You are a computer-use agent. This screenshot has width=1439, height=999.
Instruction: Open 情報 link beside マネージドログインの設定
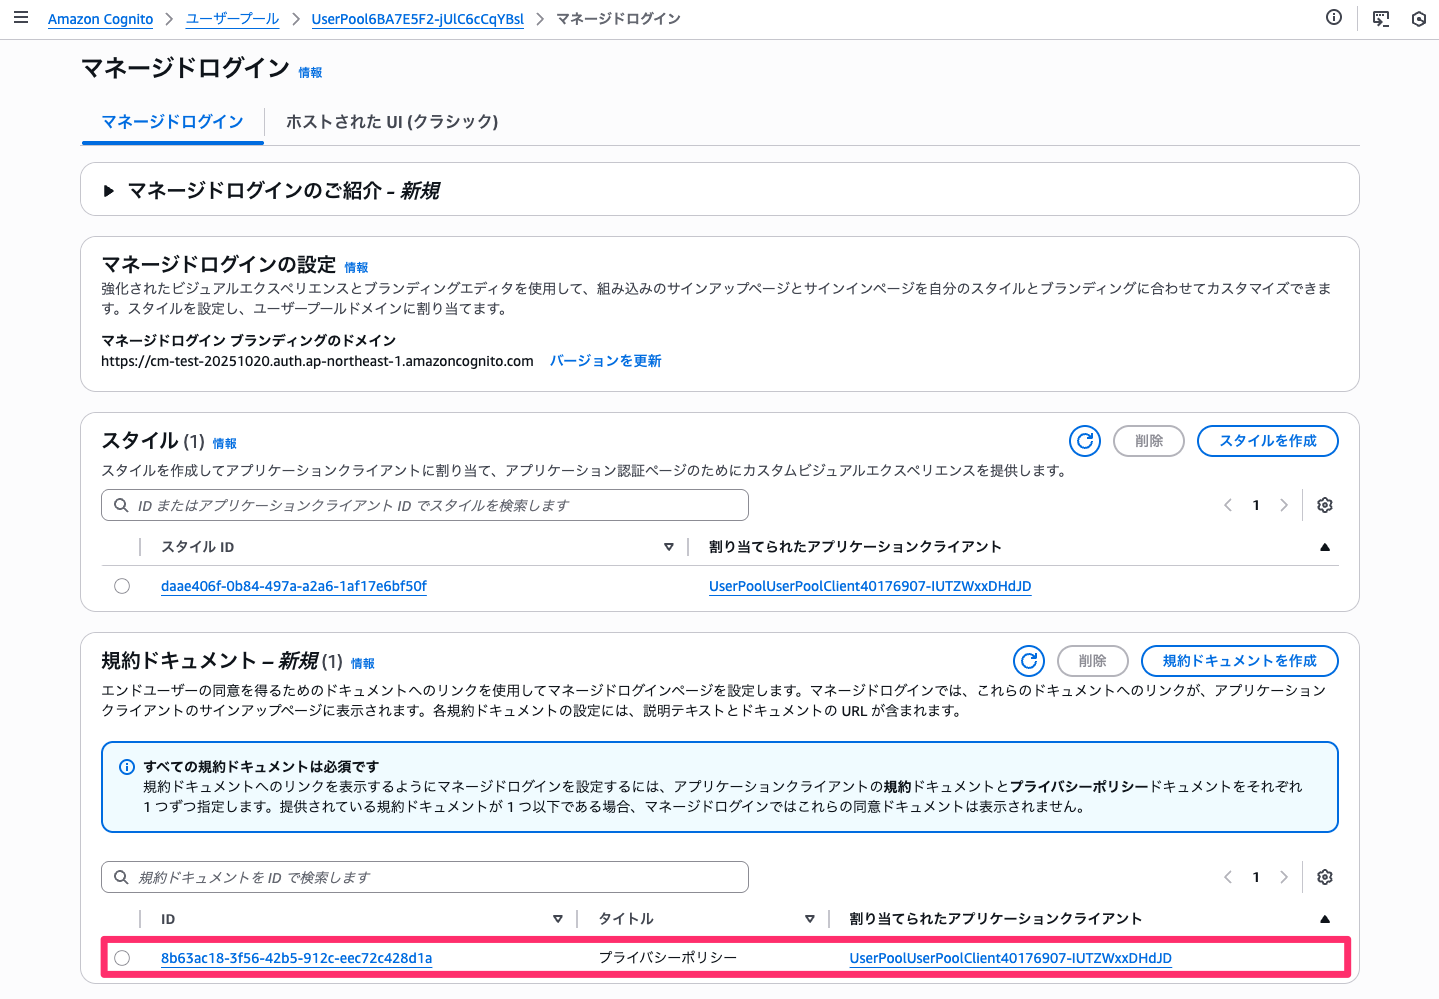(x=357, y=268)
